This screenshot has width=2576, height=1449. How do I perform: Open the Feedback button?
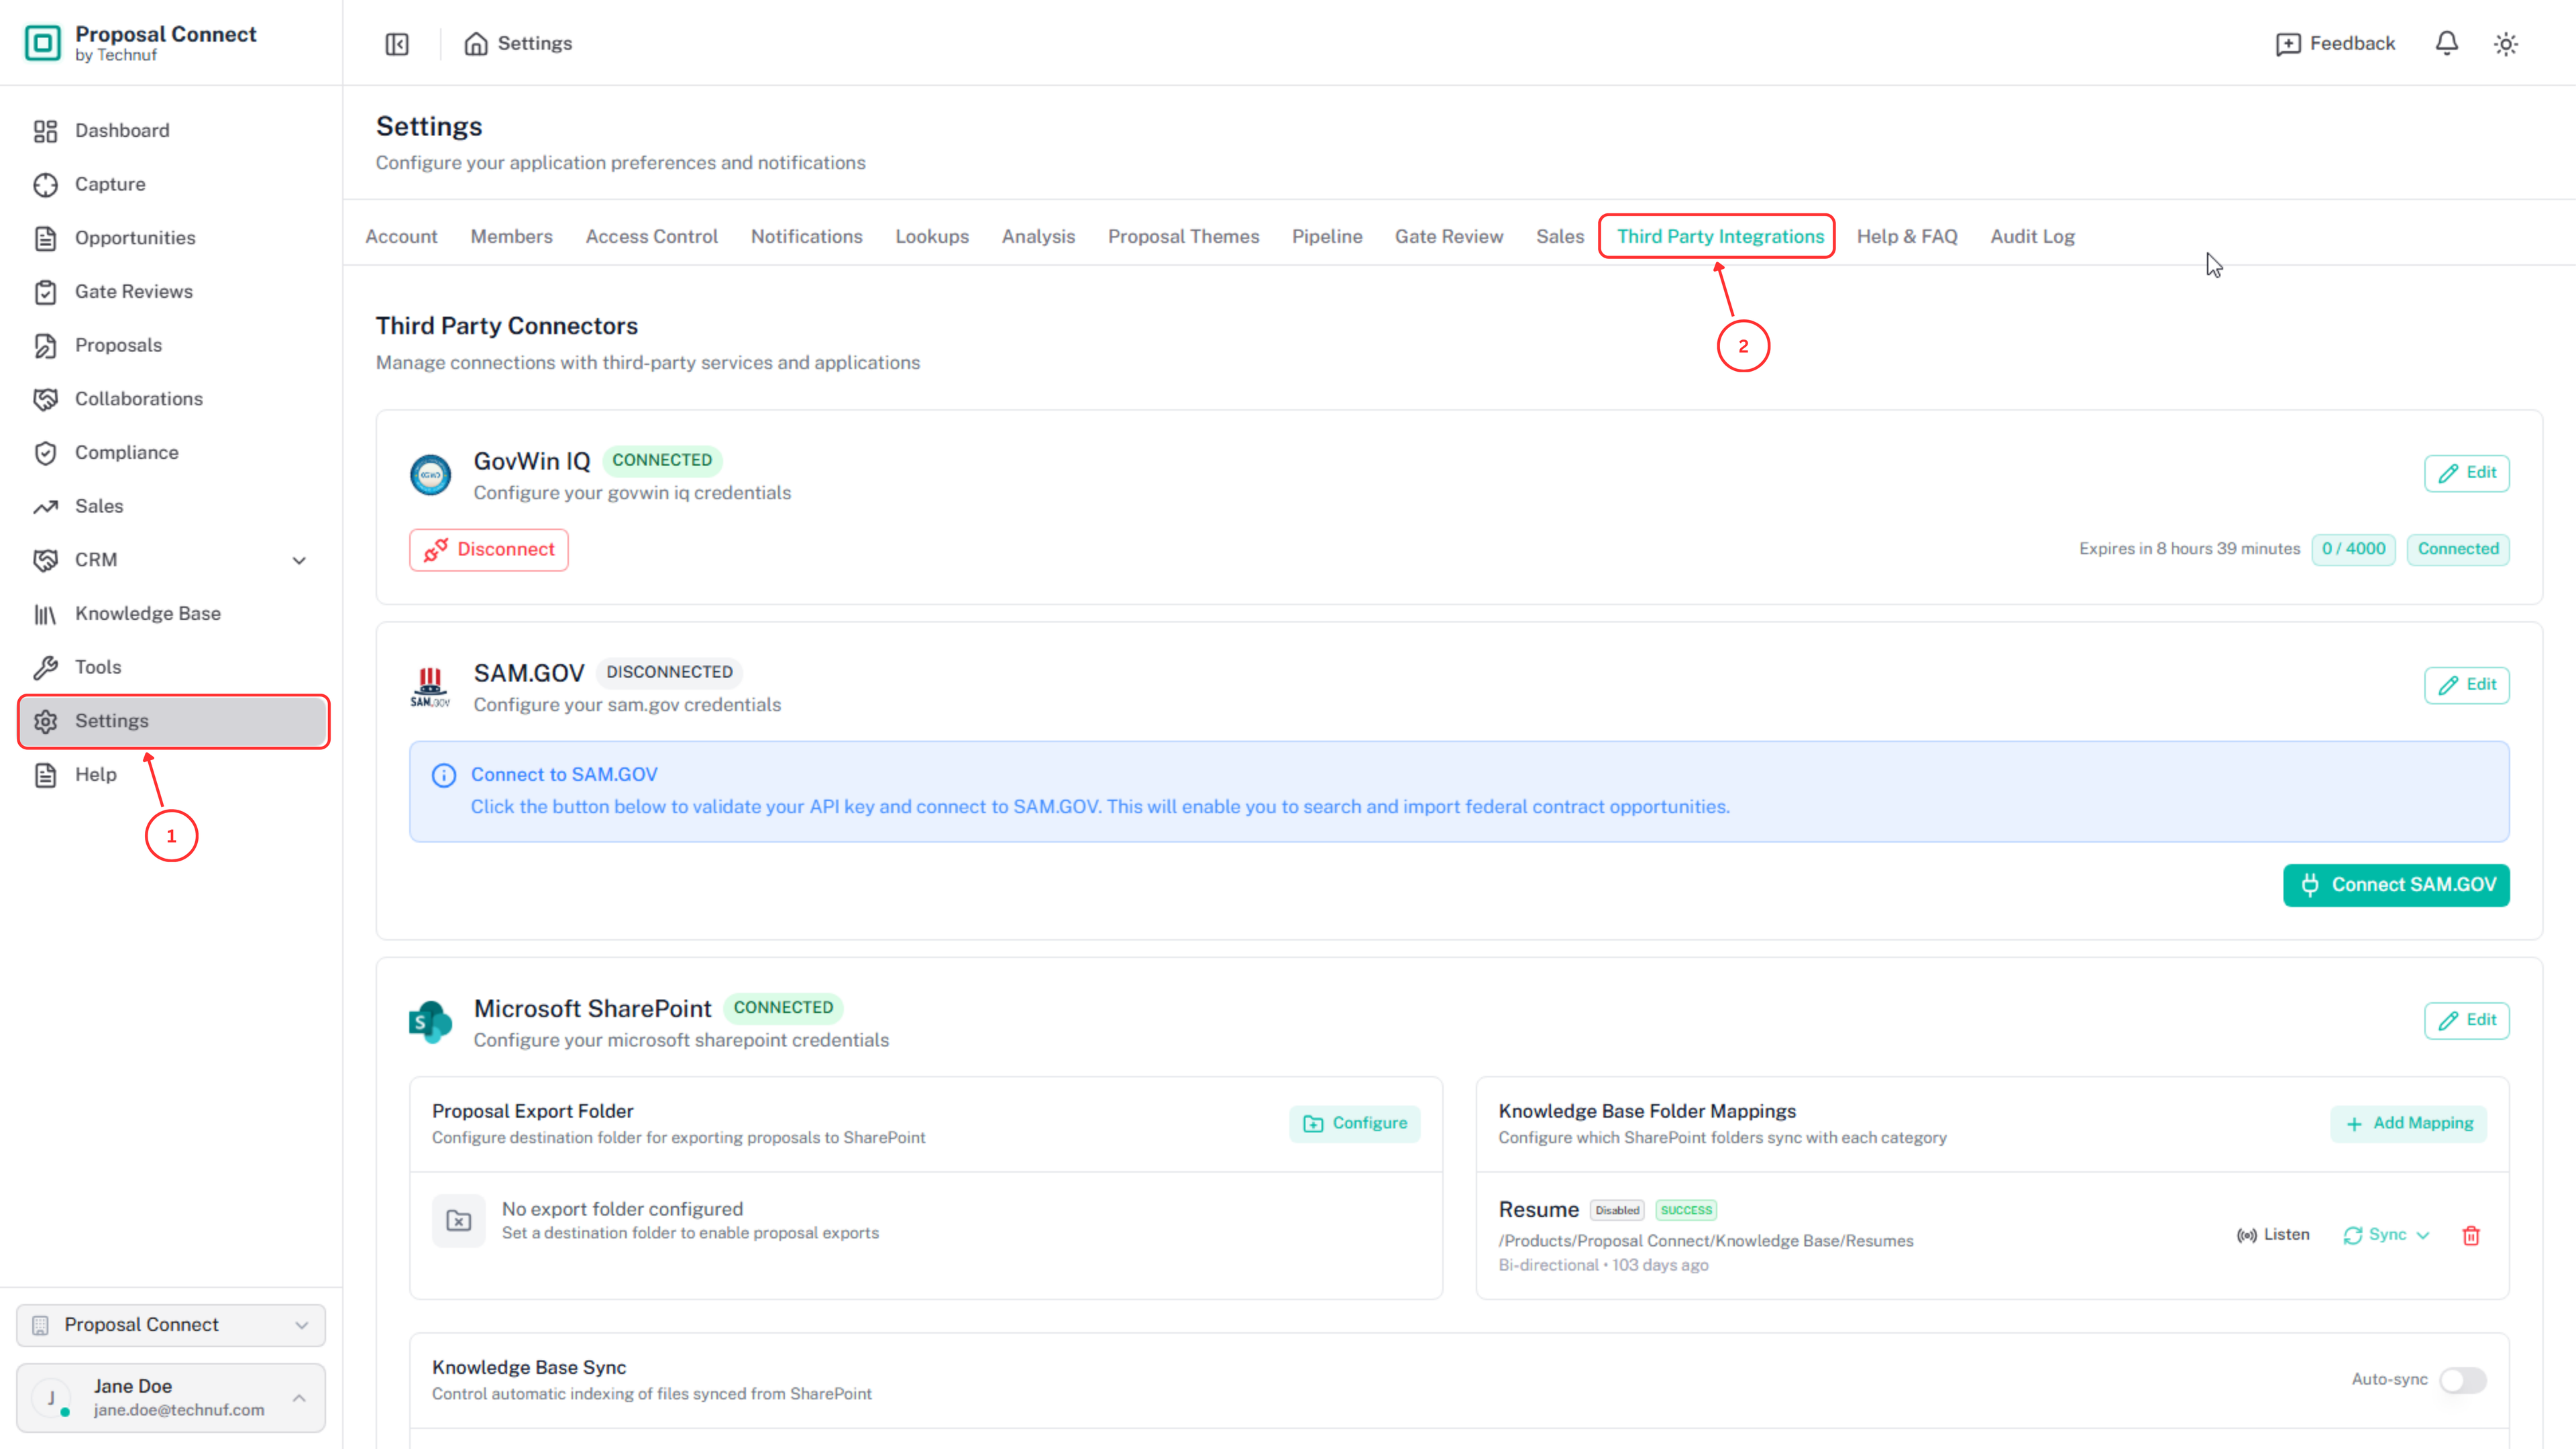(x=2335, y=44)
